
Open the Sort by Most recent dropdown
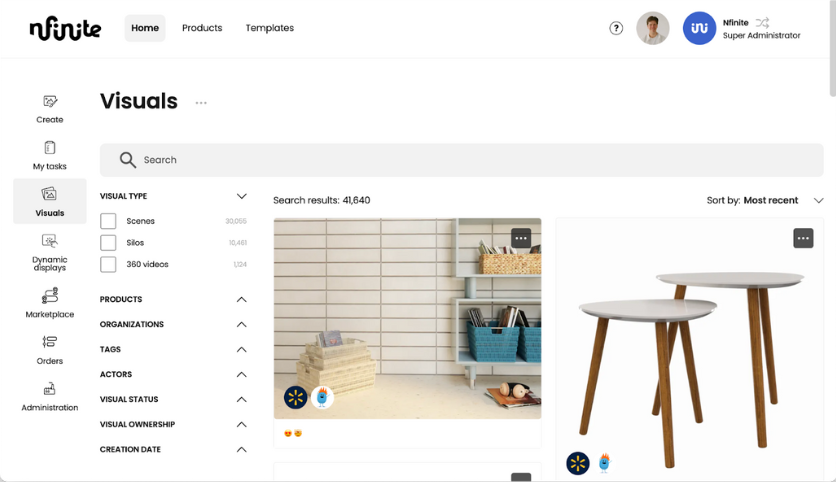click(x=765, y=200)
